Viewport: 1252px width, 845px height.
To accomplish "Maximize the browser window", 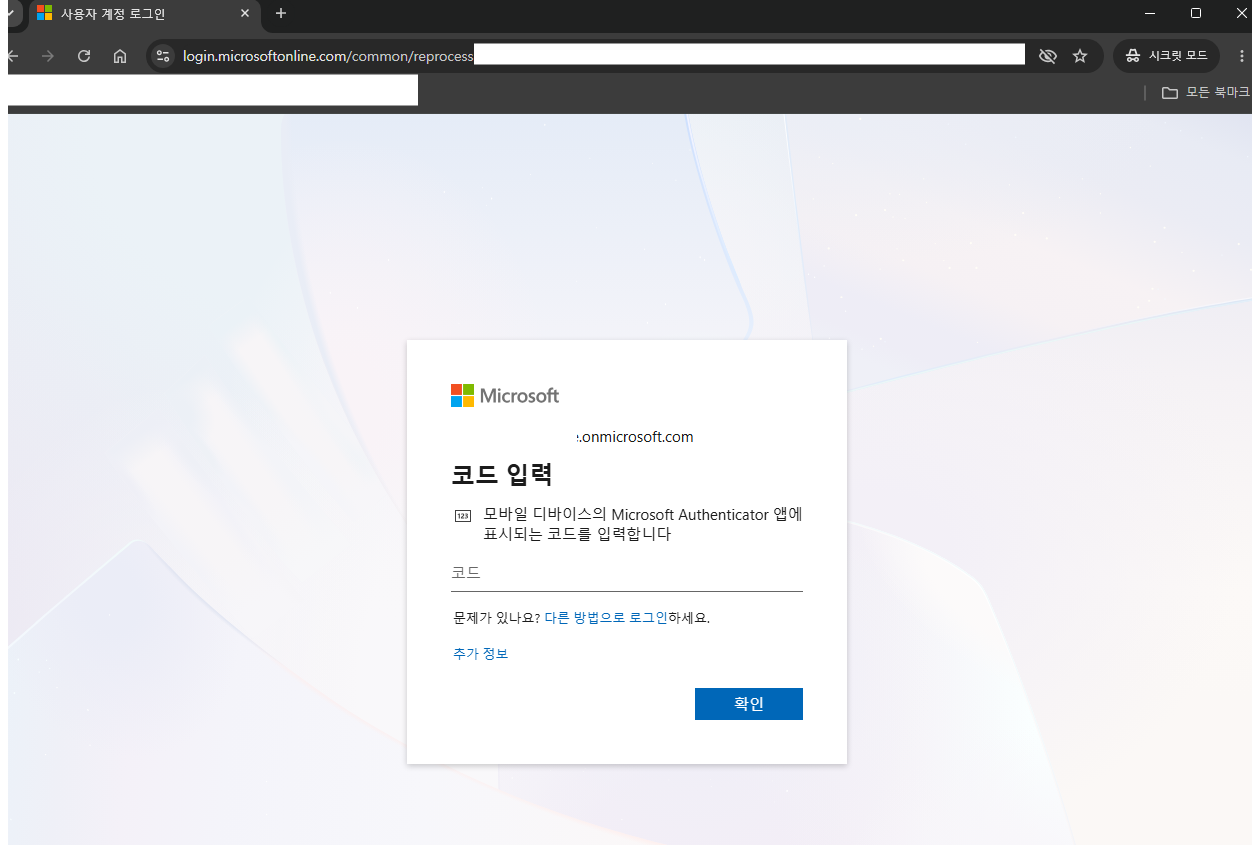I will (1196, 13).
